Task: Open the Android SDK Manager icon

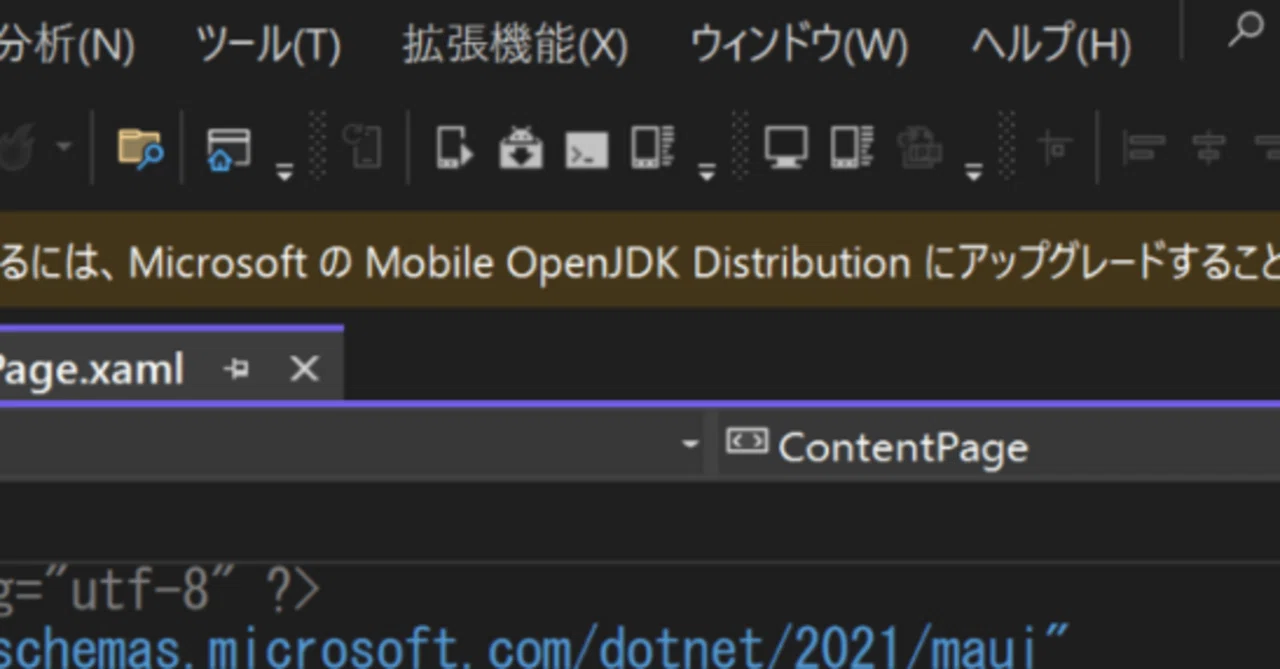Action: tap(521, 148)
